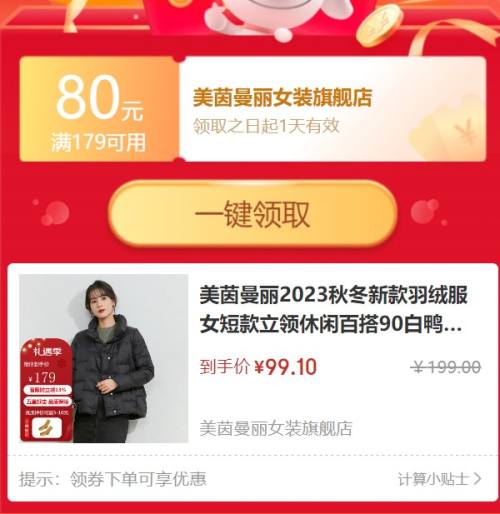Tap the gold coin icon at top
Viewport: 500px width, 514px height.
[379, 26]
